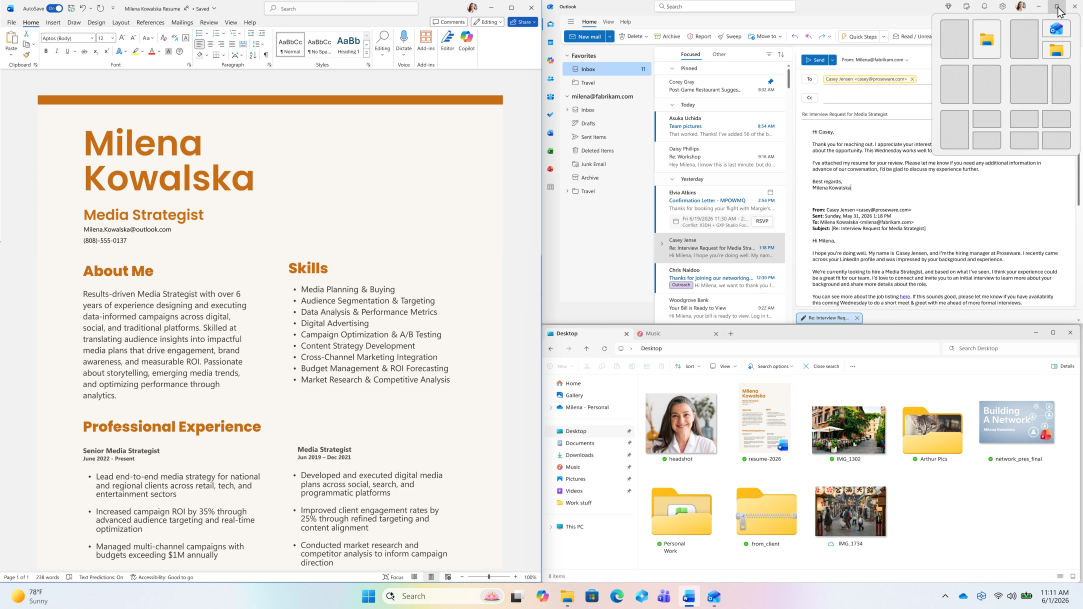Open Sort dropdown in File Explorer
This screenshot has width=1083, height=609.
pos(688,367)
